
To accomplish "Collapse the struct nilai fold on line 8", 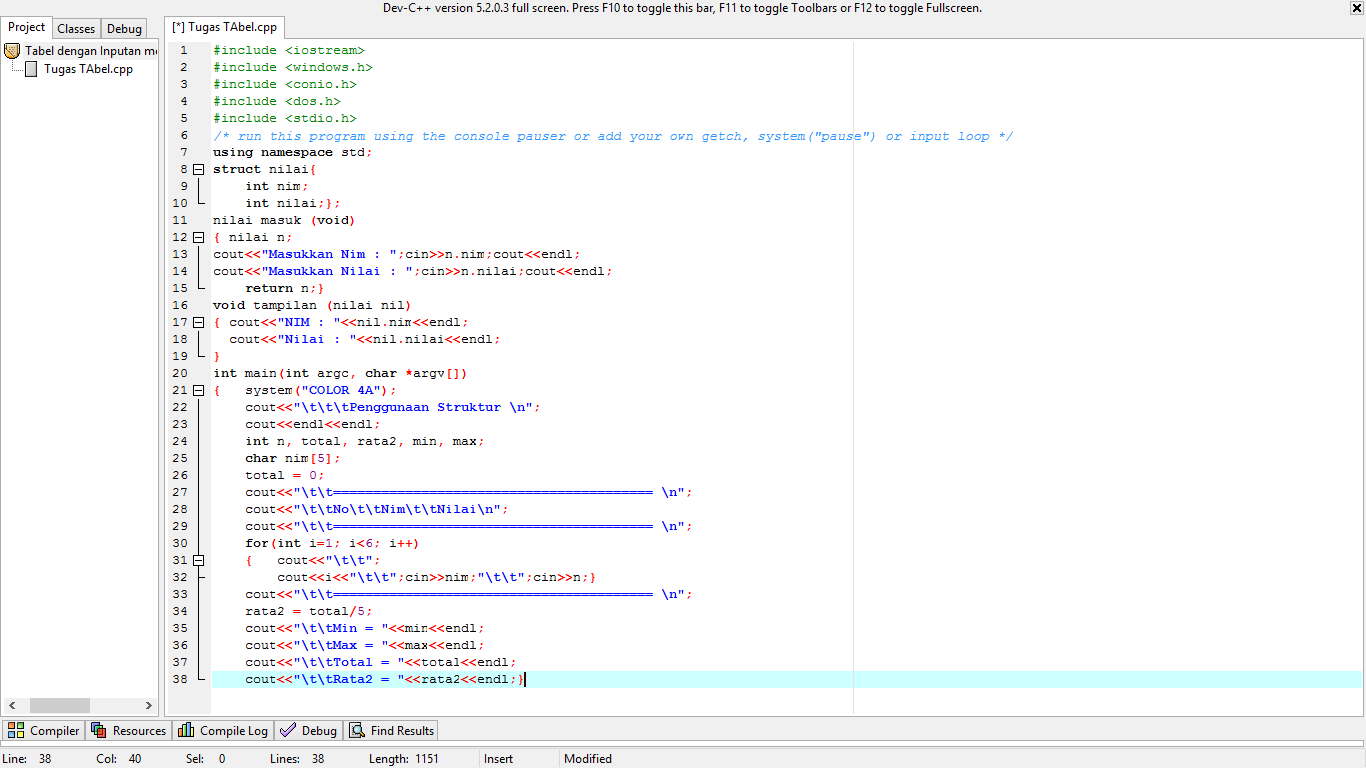I will click(199, 169).
